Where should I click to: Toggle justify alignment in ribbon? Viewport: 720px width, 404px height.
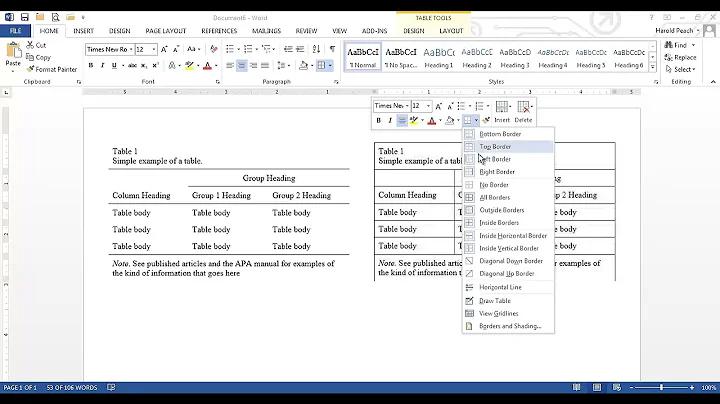coord(265,66)
